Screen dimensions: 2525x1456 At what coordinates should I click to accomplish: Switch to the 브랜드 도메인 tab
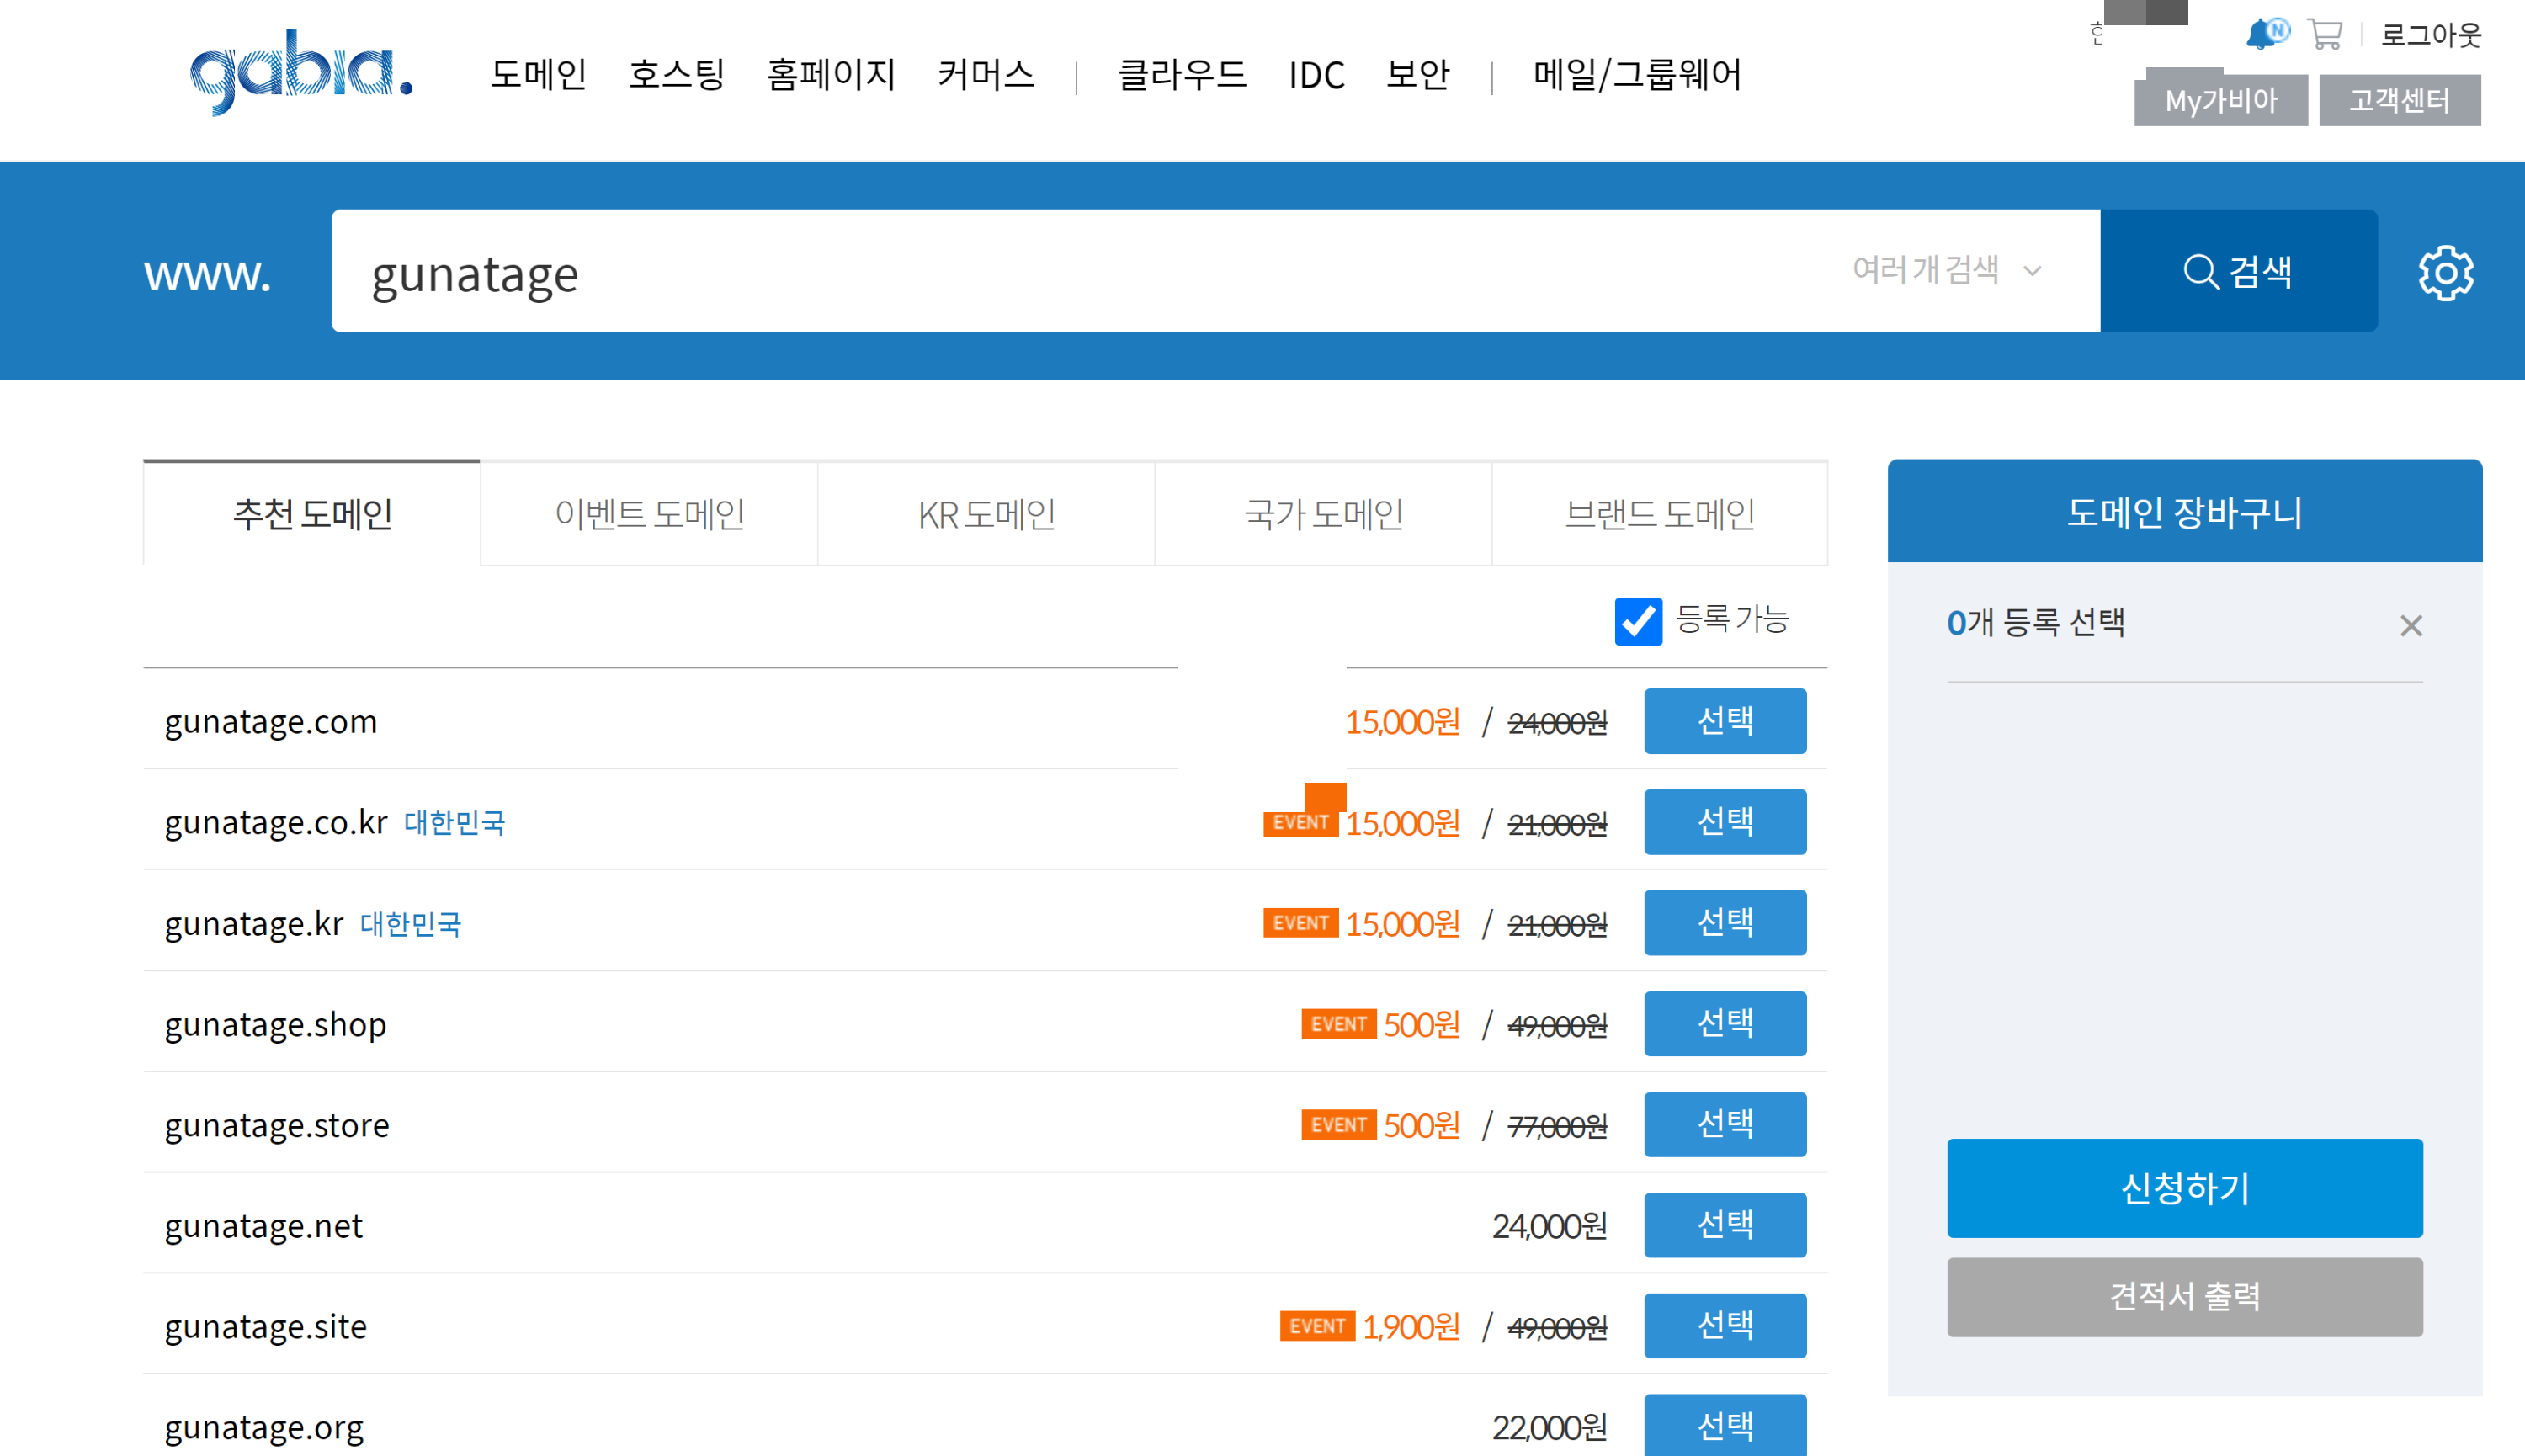point(1659,514)
